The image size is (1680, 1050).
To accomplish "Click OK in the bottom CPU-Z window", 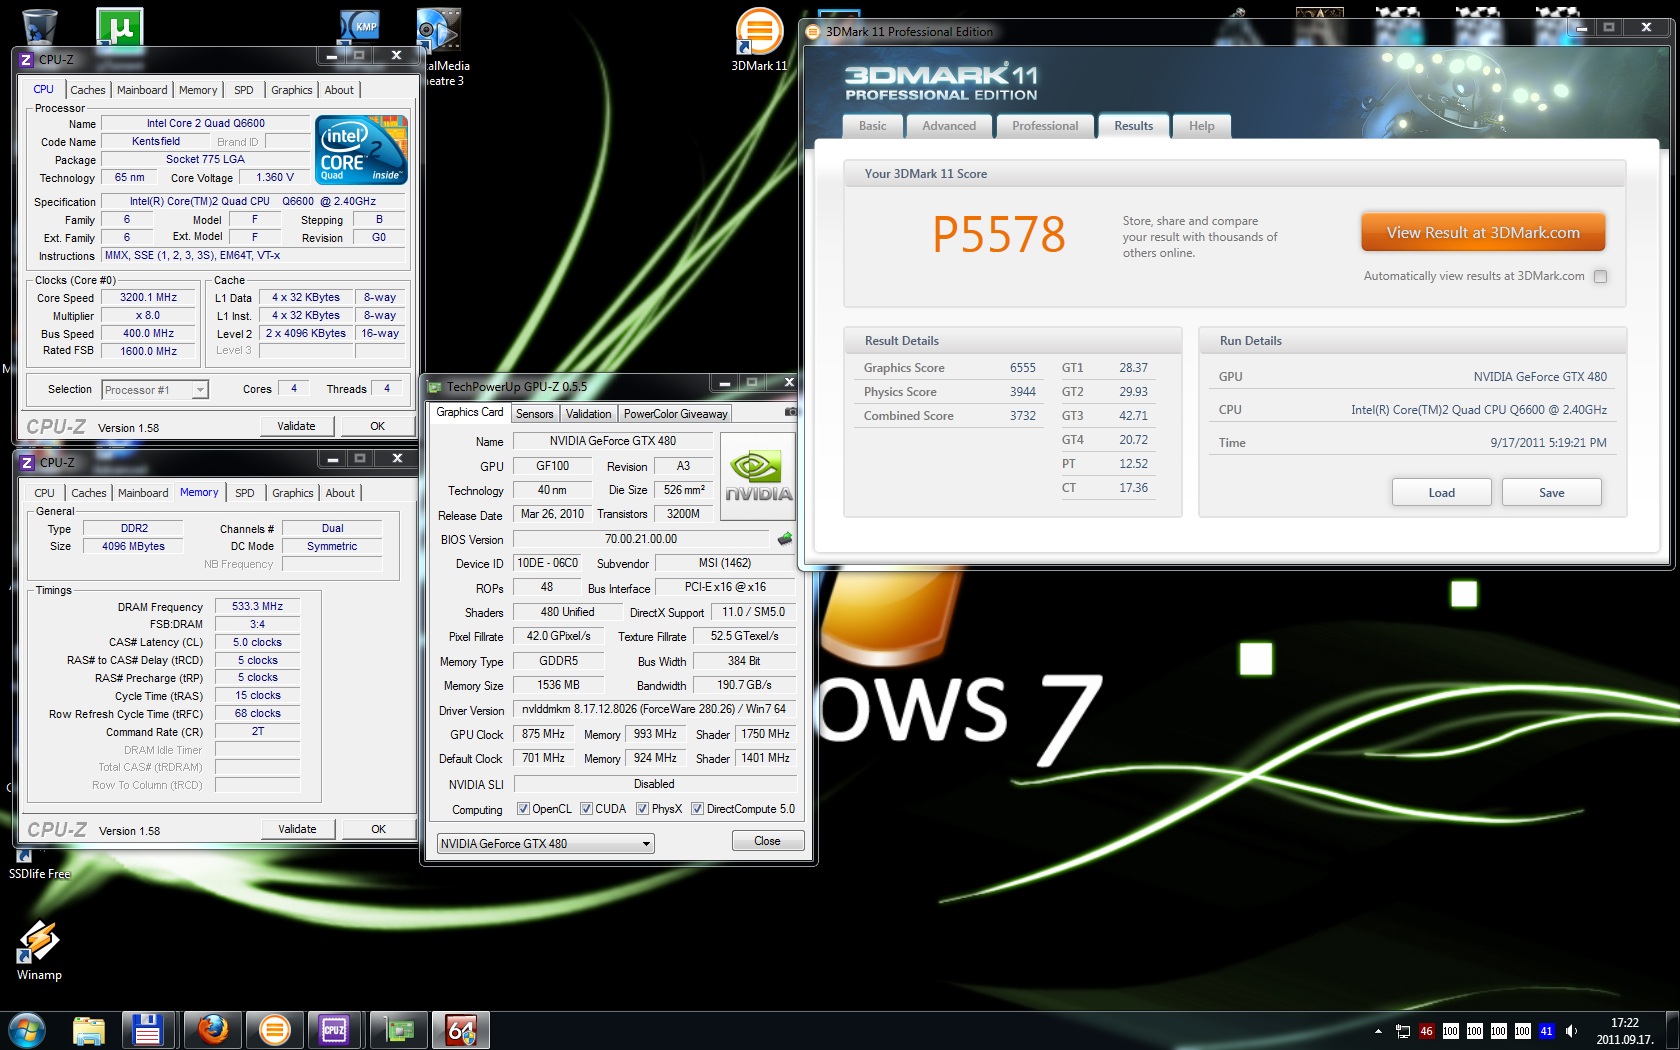I will [379, 829].
